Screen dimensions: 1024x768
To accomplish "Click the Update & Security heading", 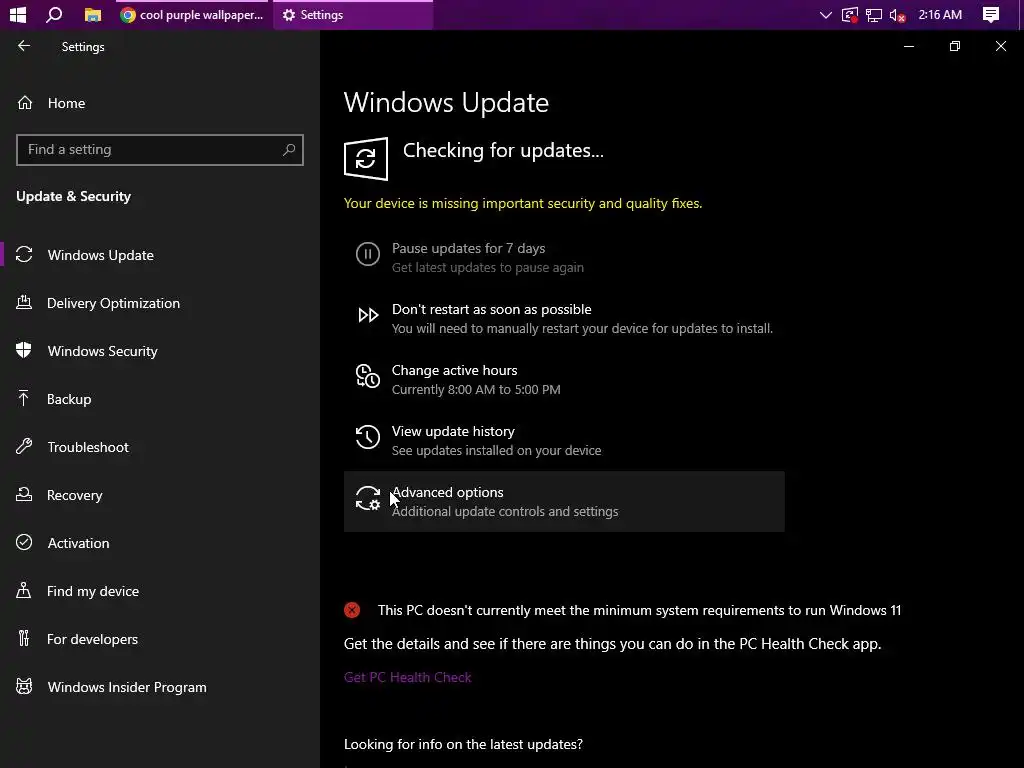I will (x=73, y=197).
